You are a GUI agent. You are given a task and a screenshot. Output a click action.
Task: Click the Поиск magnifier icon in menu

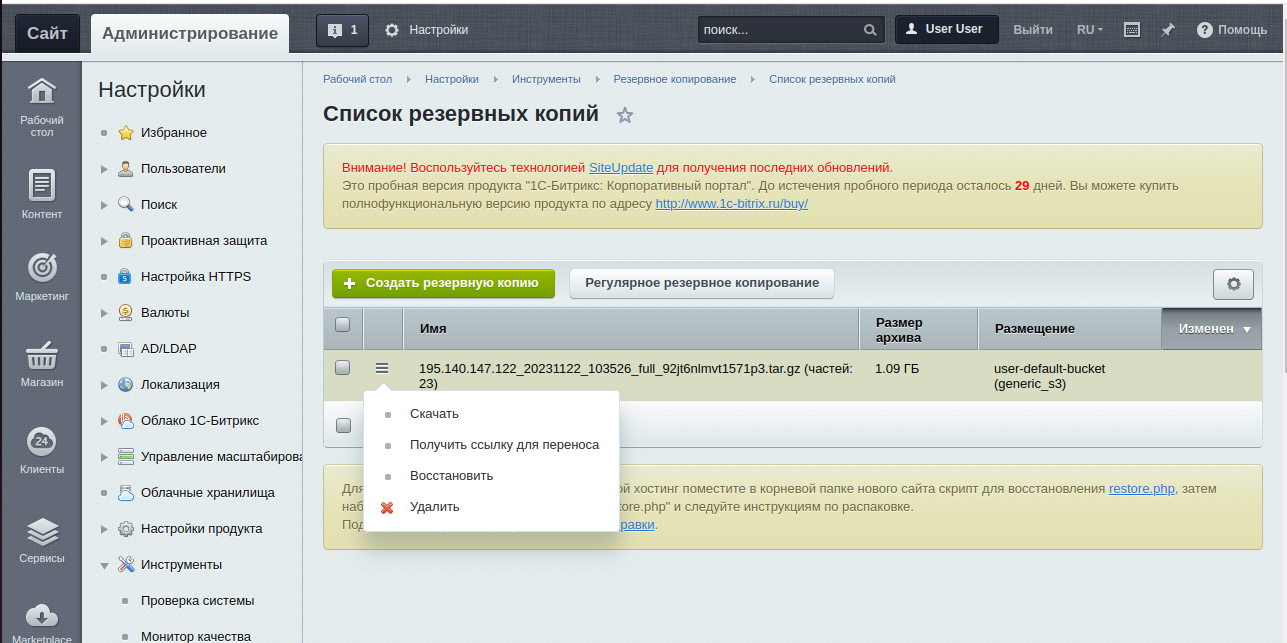click(125, 205)
